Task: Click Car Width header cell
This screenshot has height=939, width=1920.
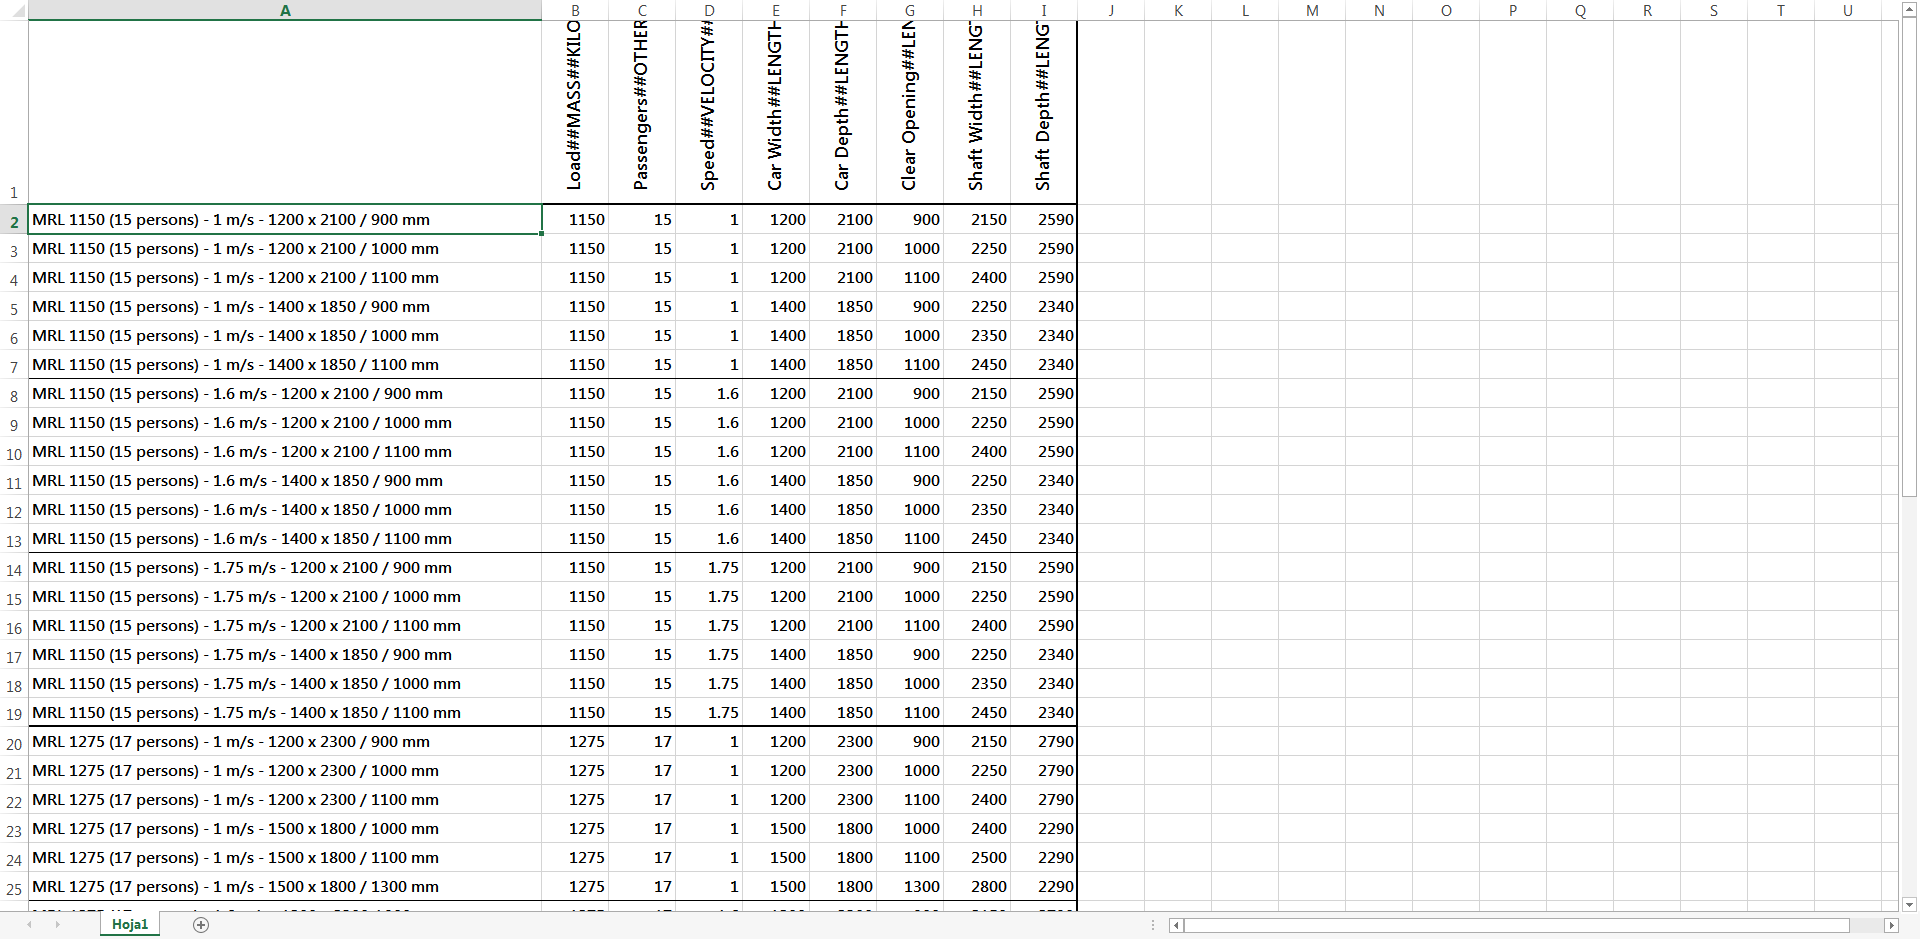Action: [776, 112]
